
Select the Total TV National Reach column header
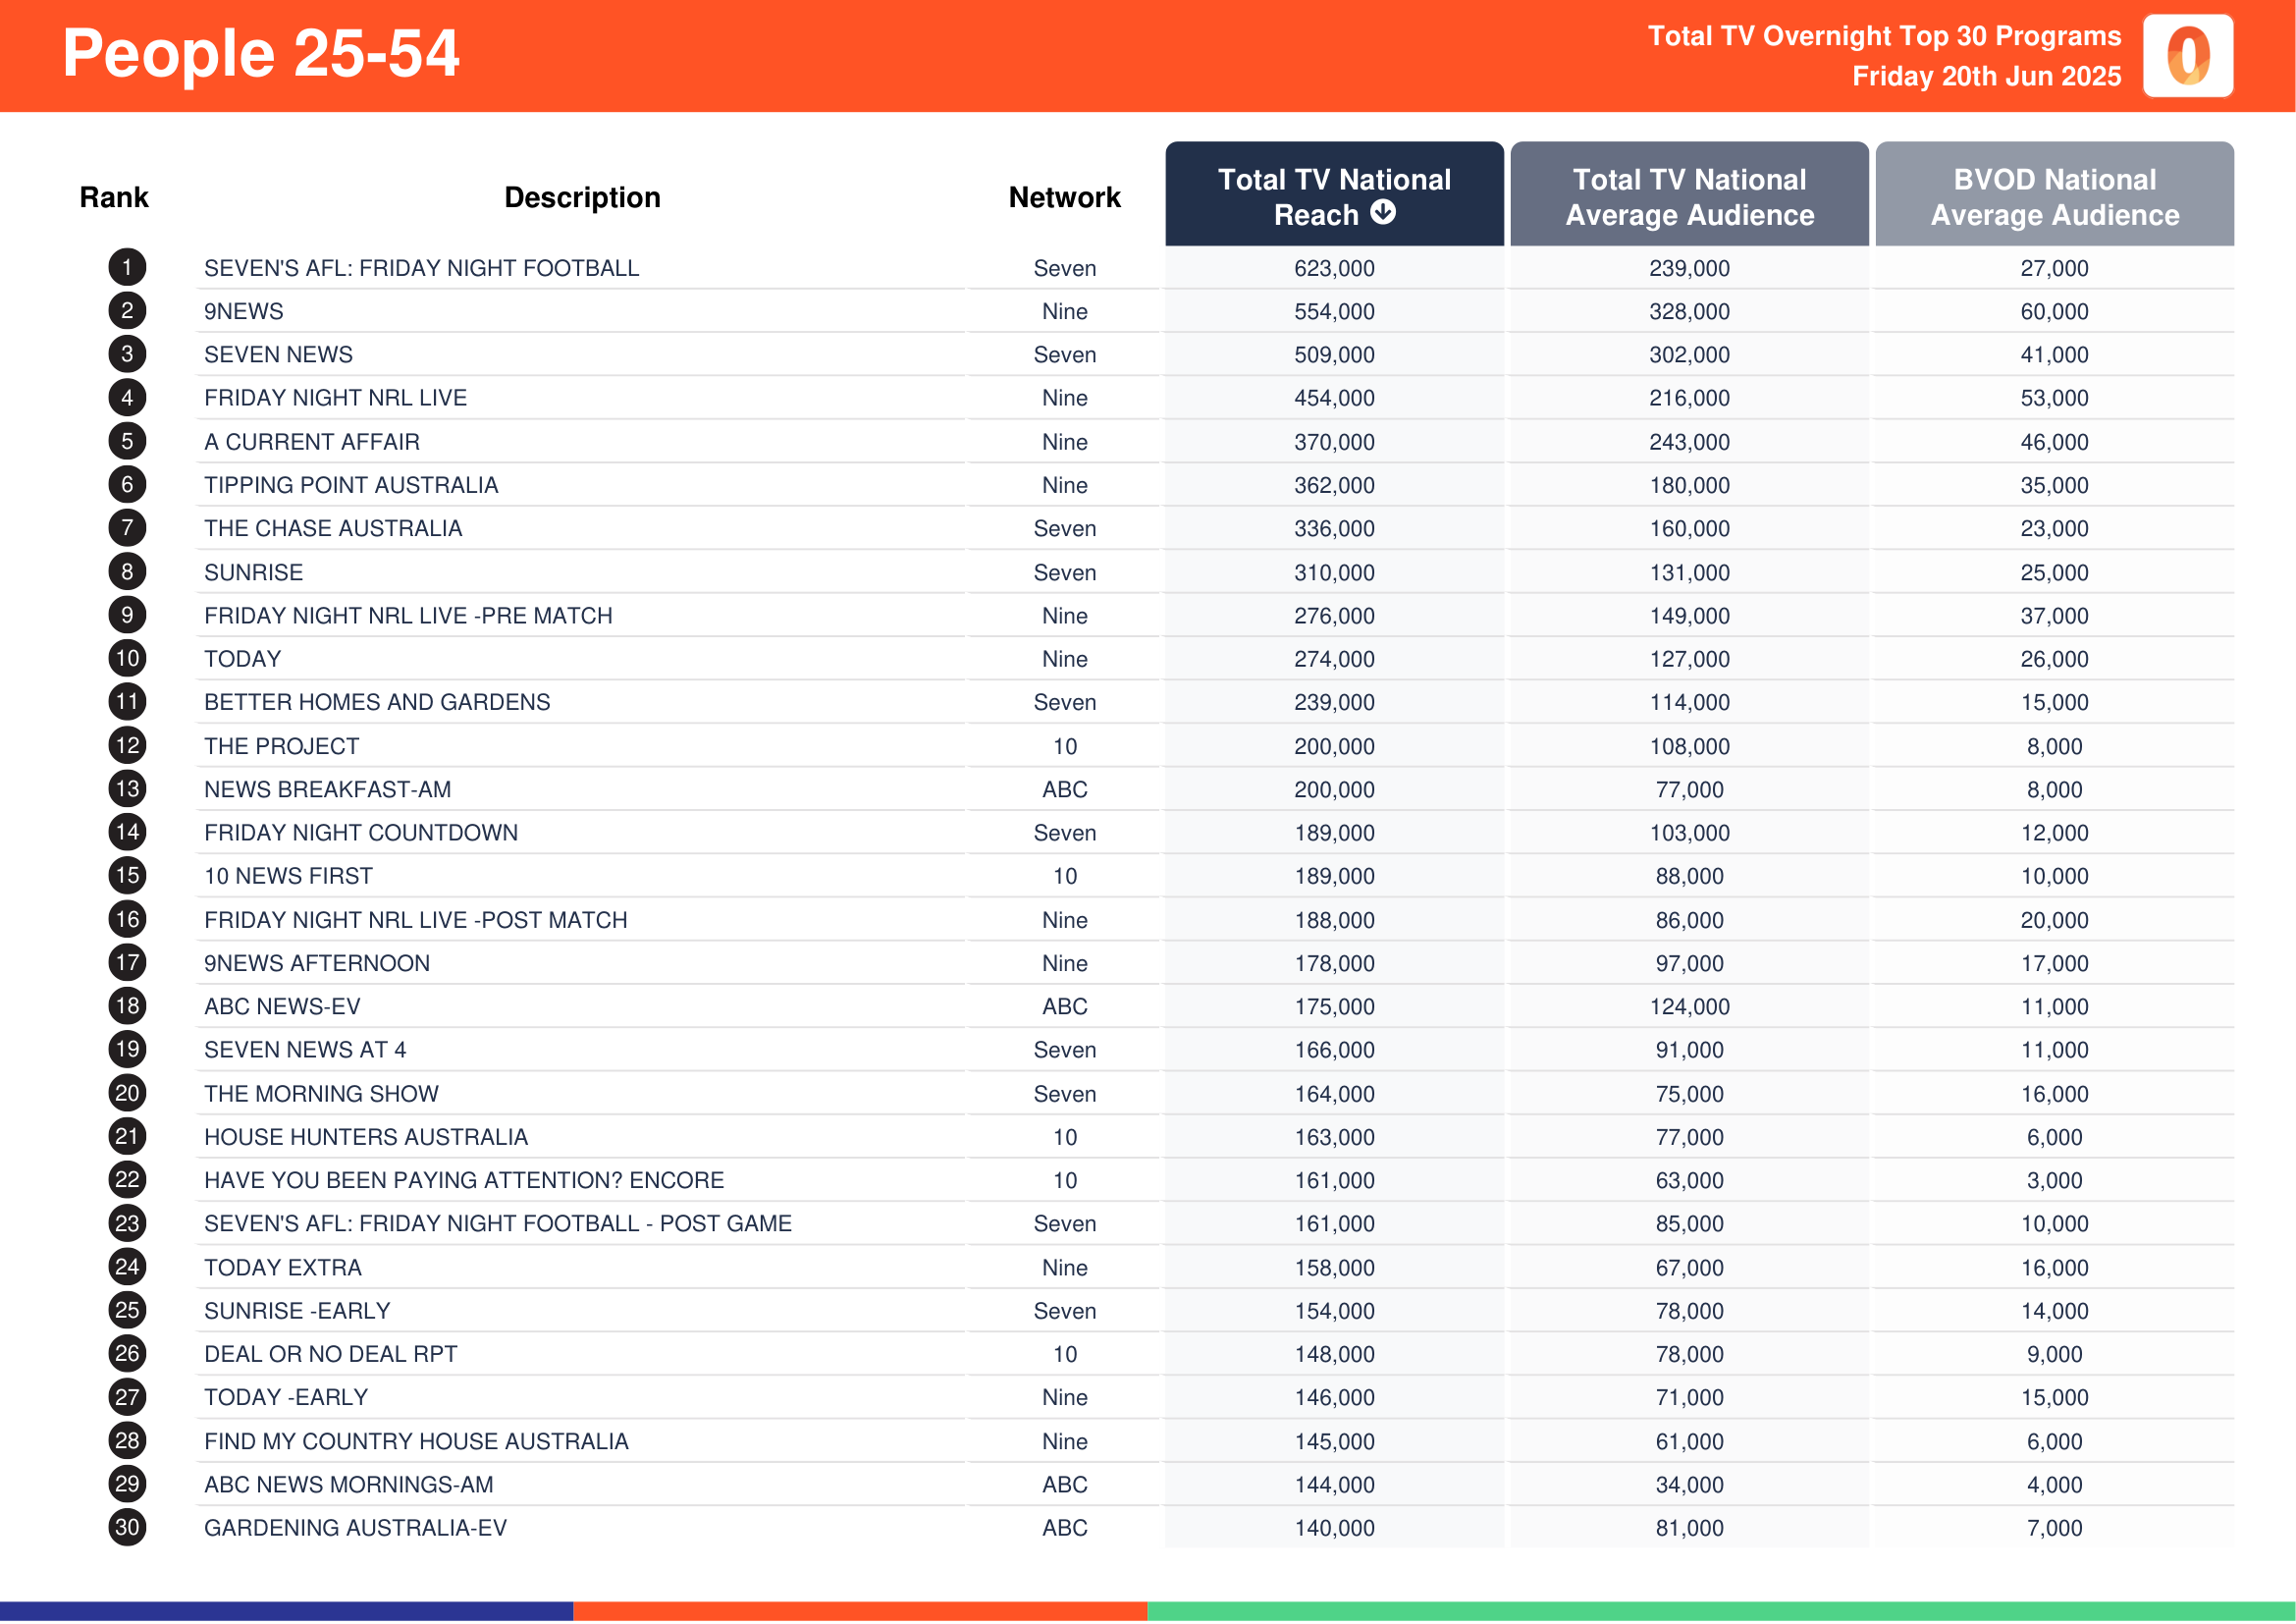coord(1334,195)
